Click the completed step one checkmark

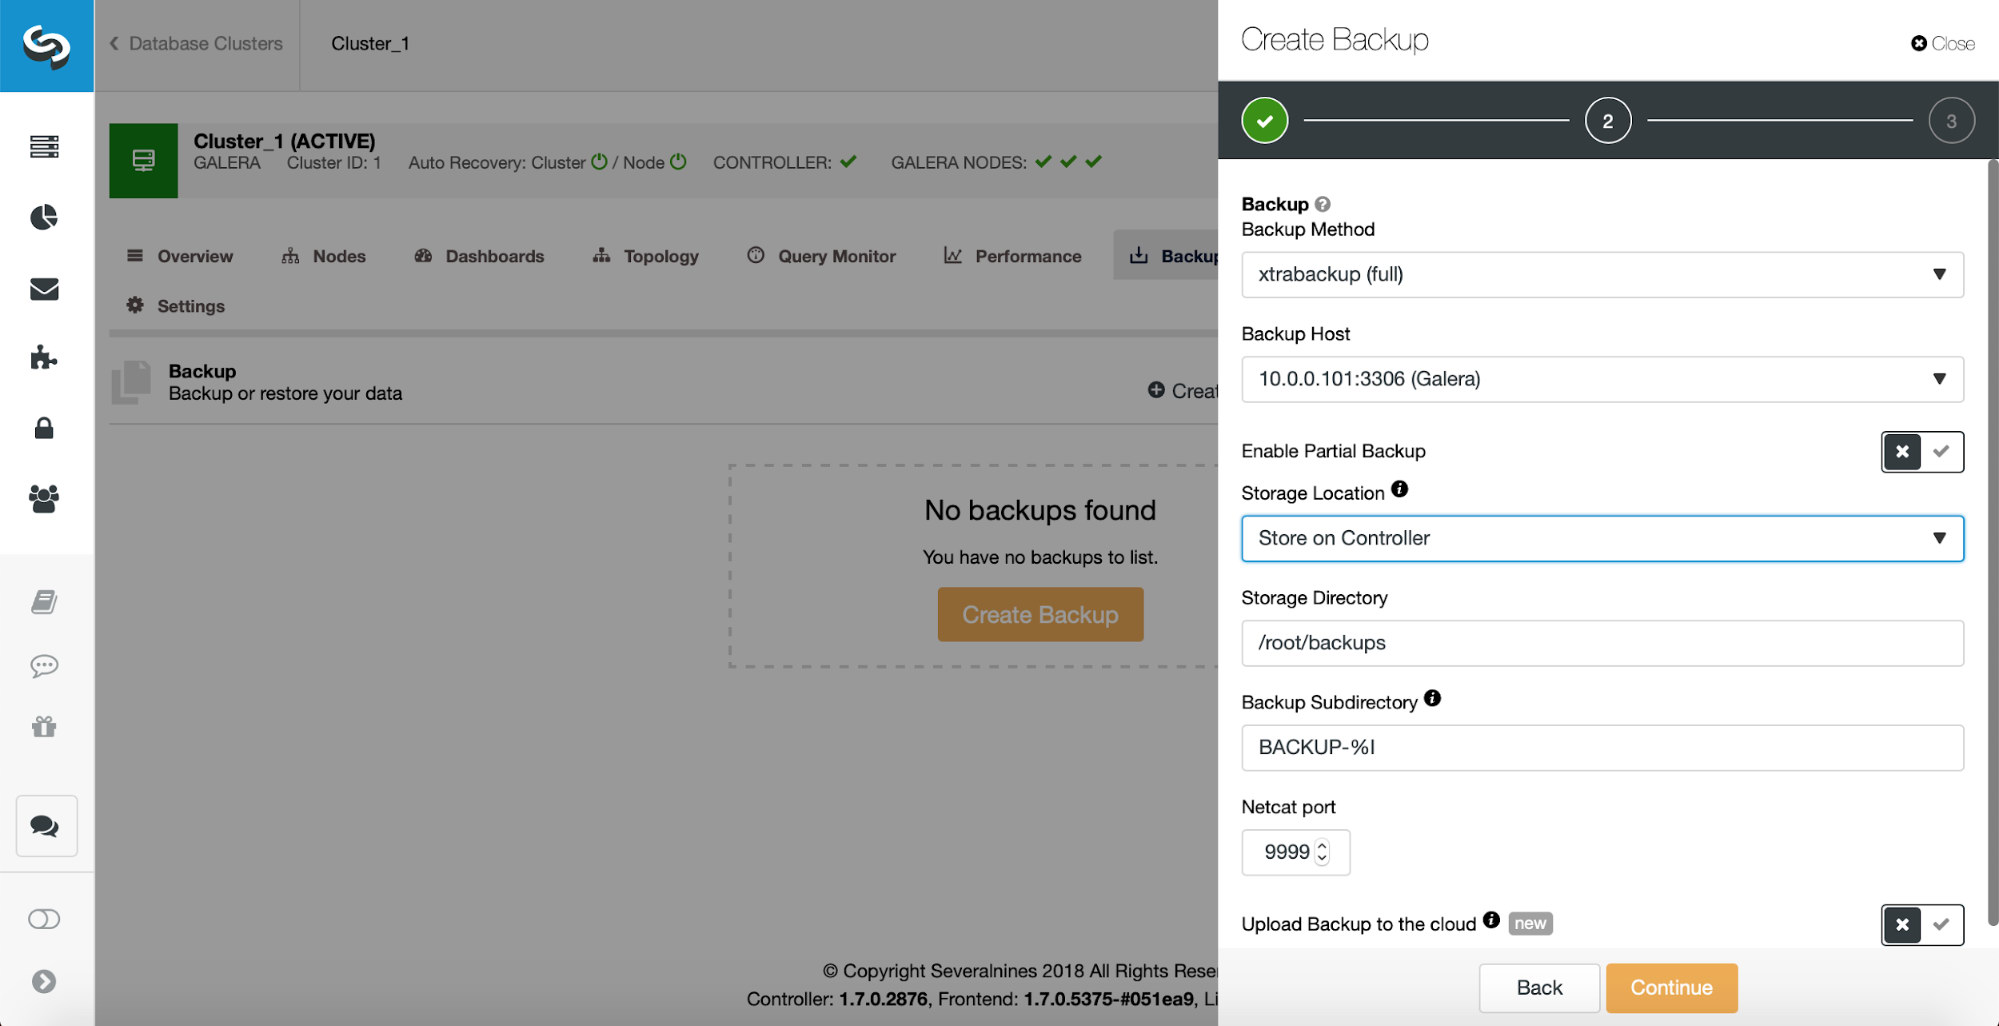click(1265, 121)
